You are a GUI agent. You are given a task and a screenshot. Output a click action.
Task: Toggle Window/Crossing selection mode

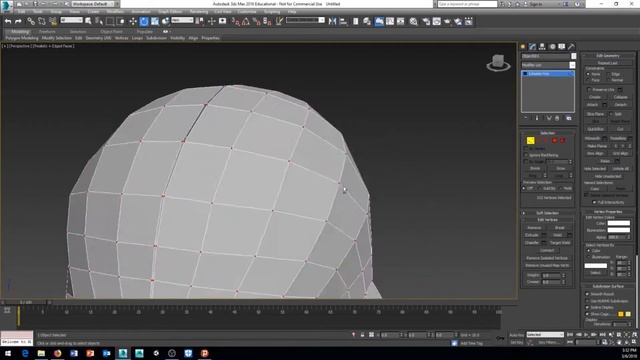[x=121, y=21]
